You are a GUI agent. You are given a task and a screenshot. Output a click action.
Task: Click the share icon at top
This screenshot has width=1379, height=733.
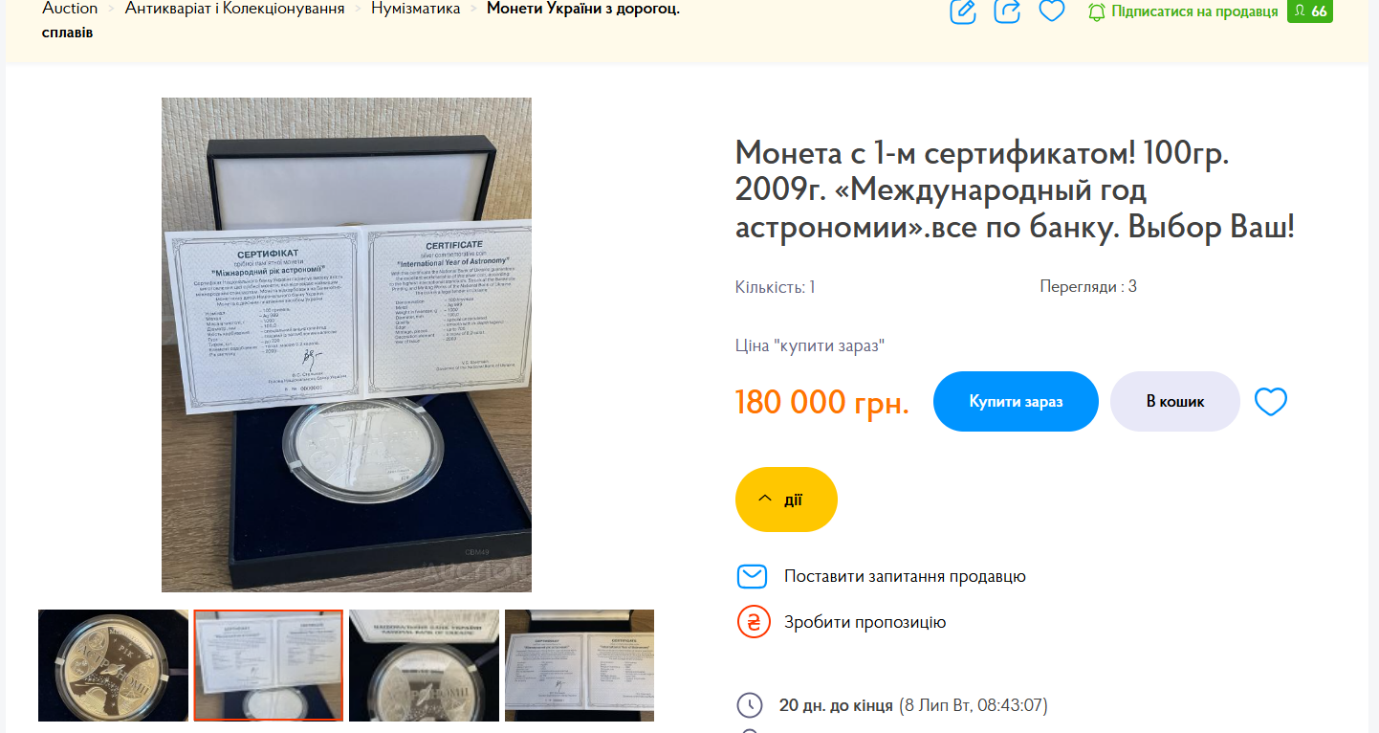coord(1007,11)
